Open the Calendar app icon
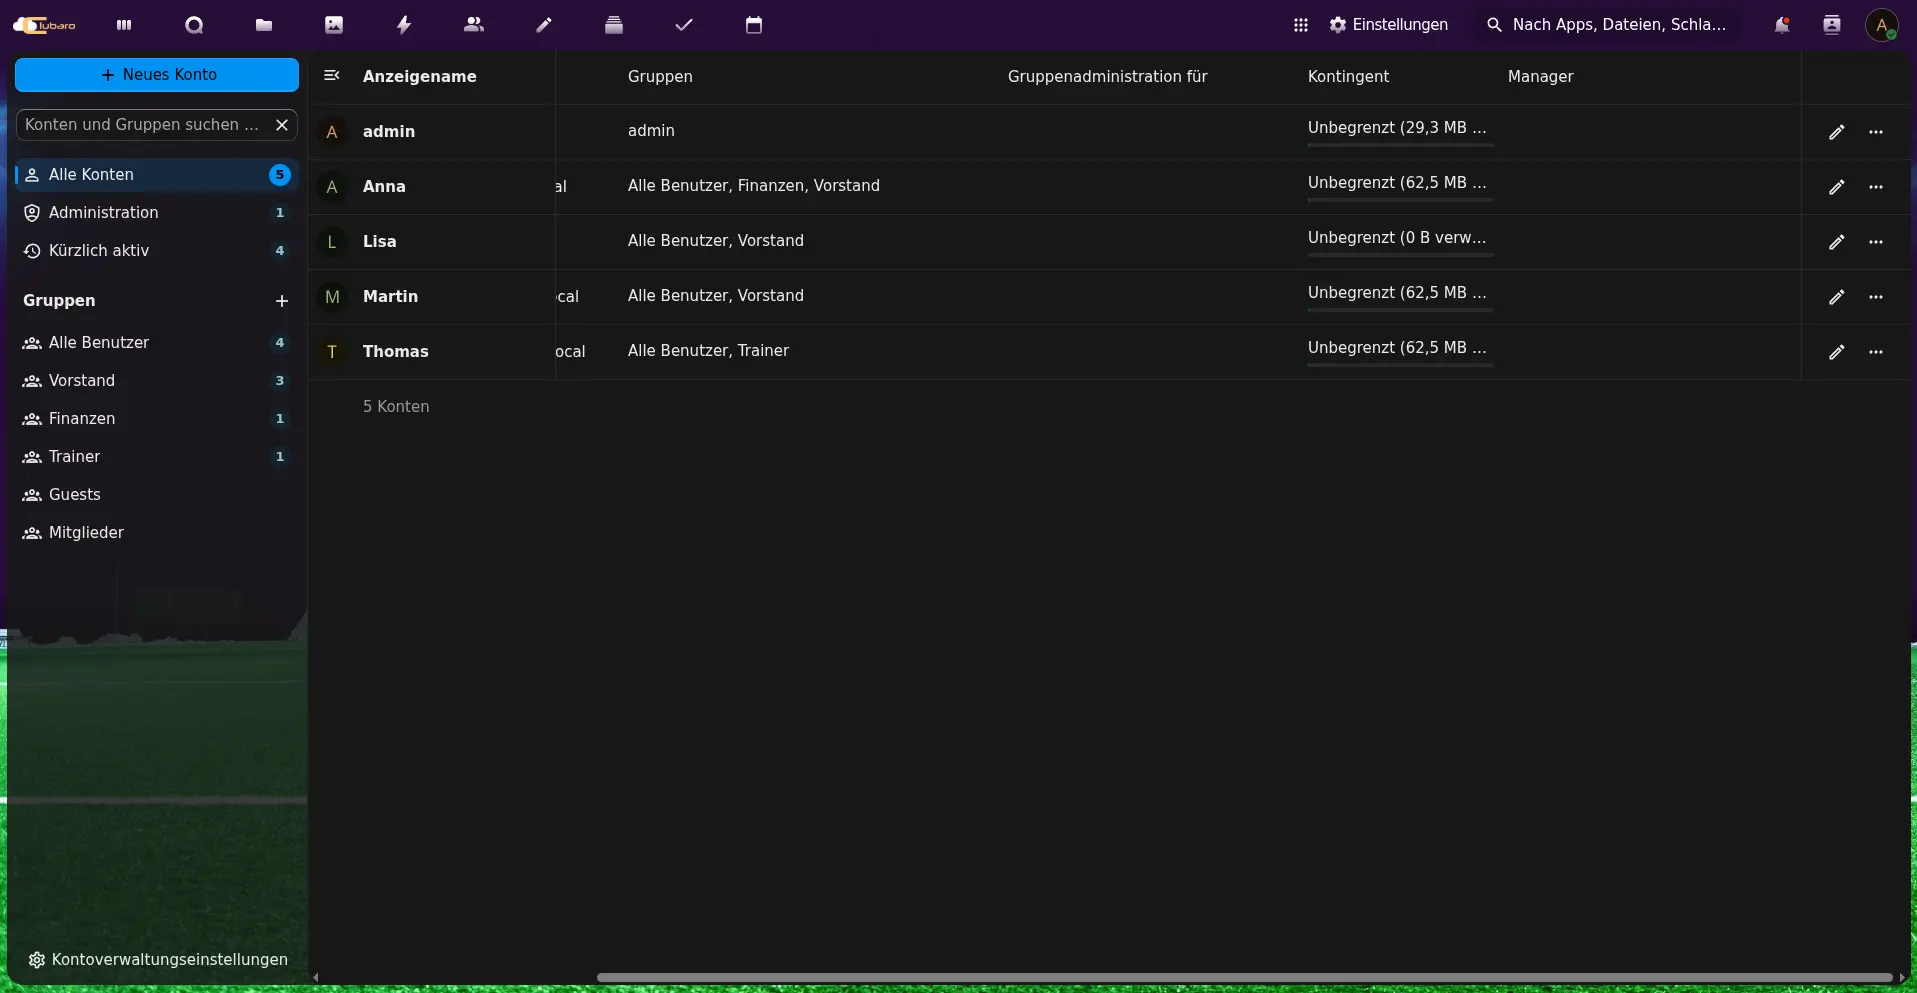The height and width of the screenshot is (993, 1917). [754, 25]
